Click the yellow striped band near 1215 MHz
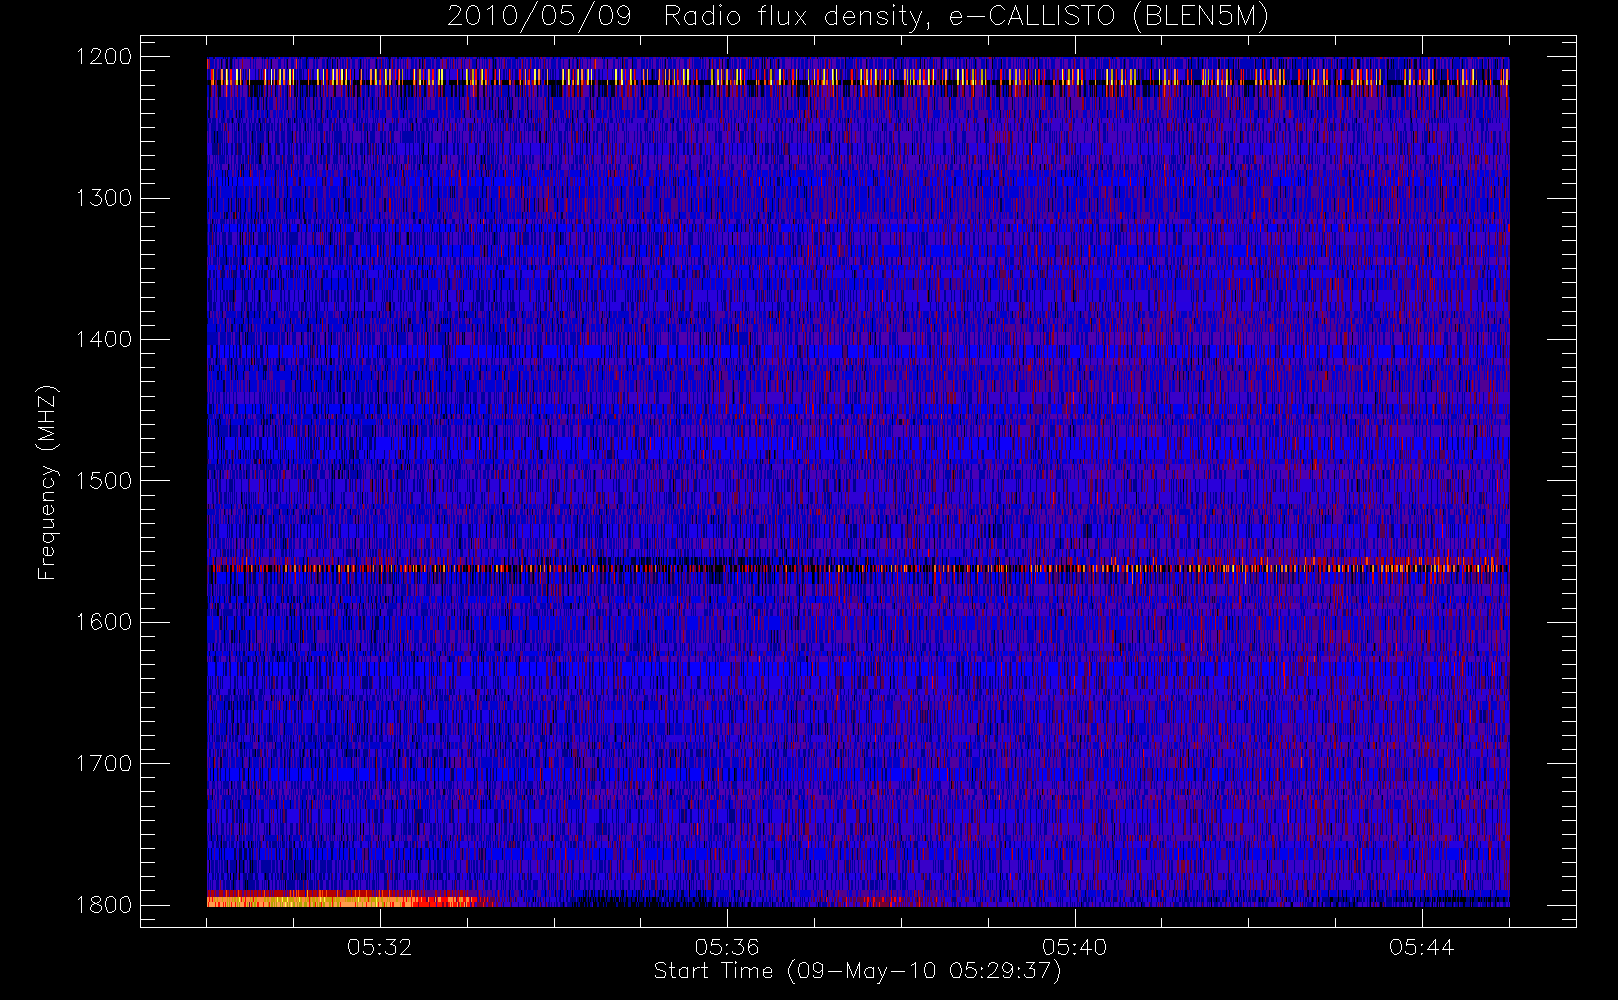Image resolution: width=1618 pixels, height=1000 pixels. point(858,77)
